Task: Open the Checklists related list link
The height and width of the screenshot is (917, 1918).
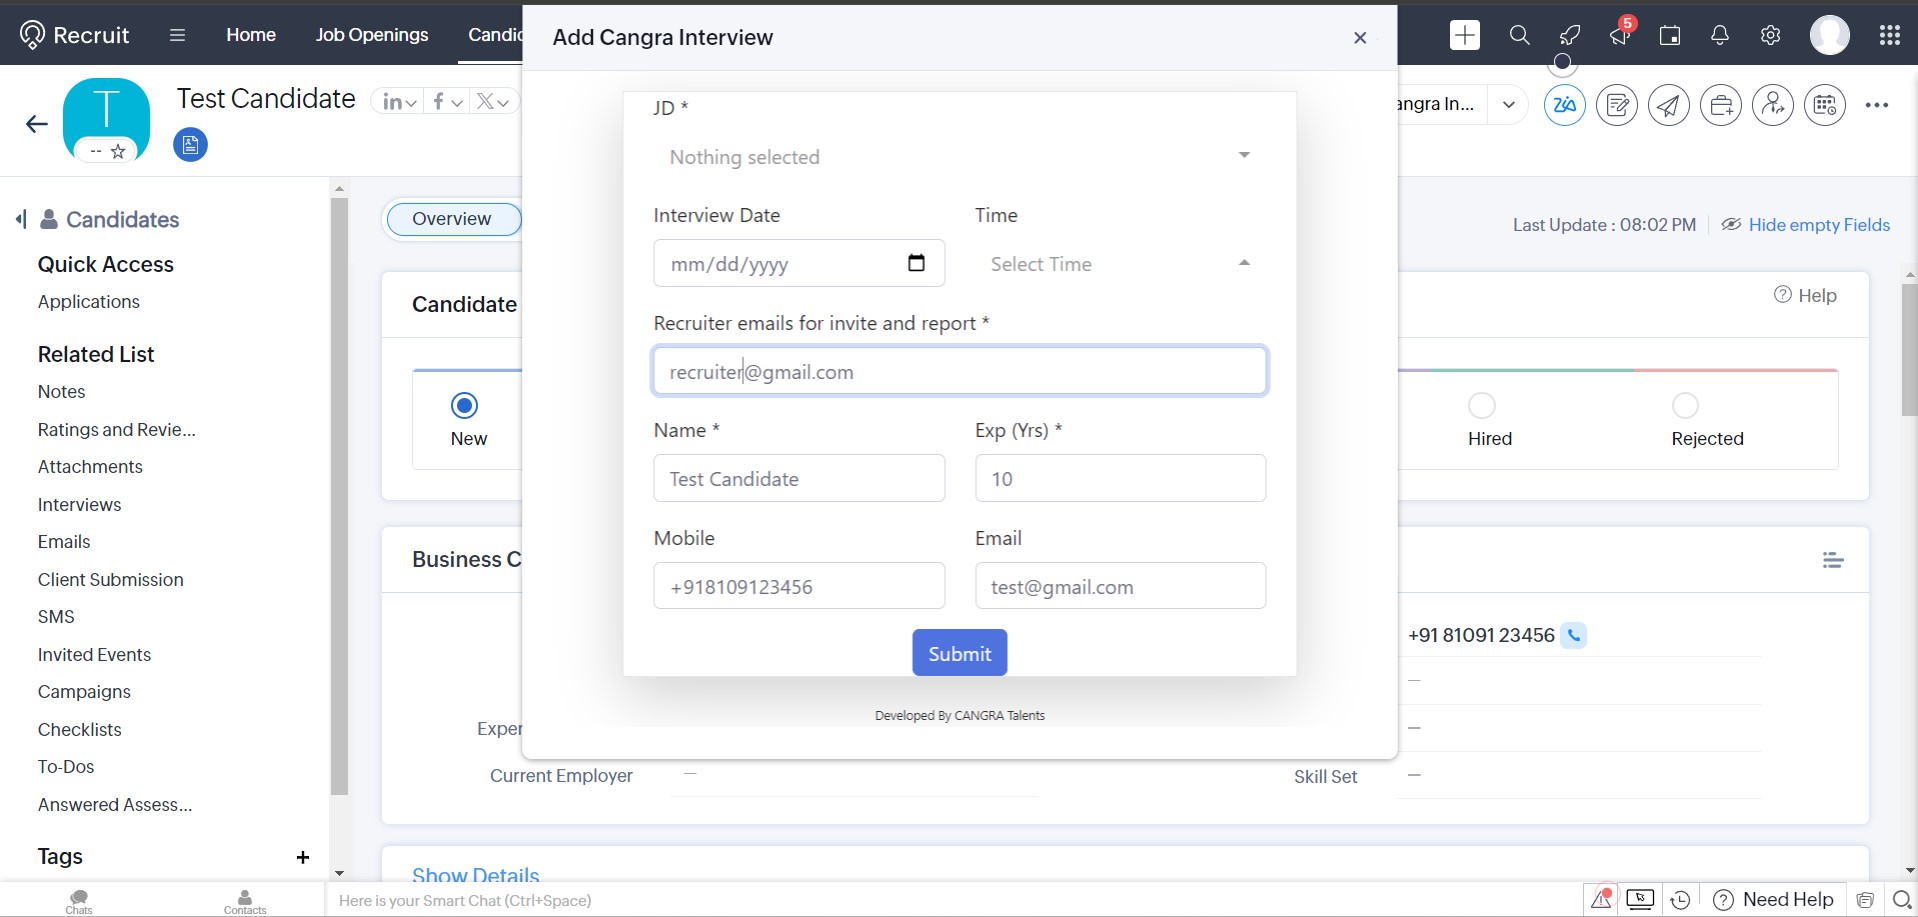Action: pos(80,730)
